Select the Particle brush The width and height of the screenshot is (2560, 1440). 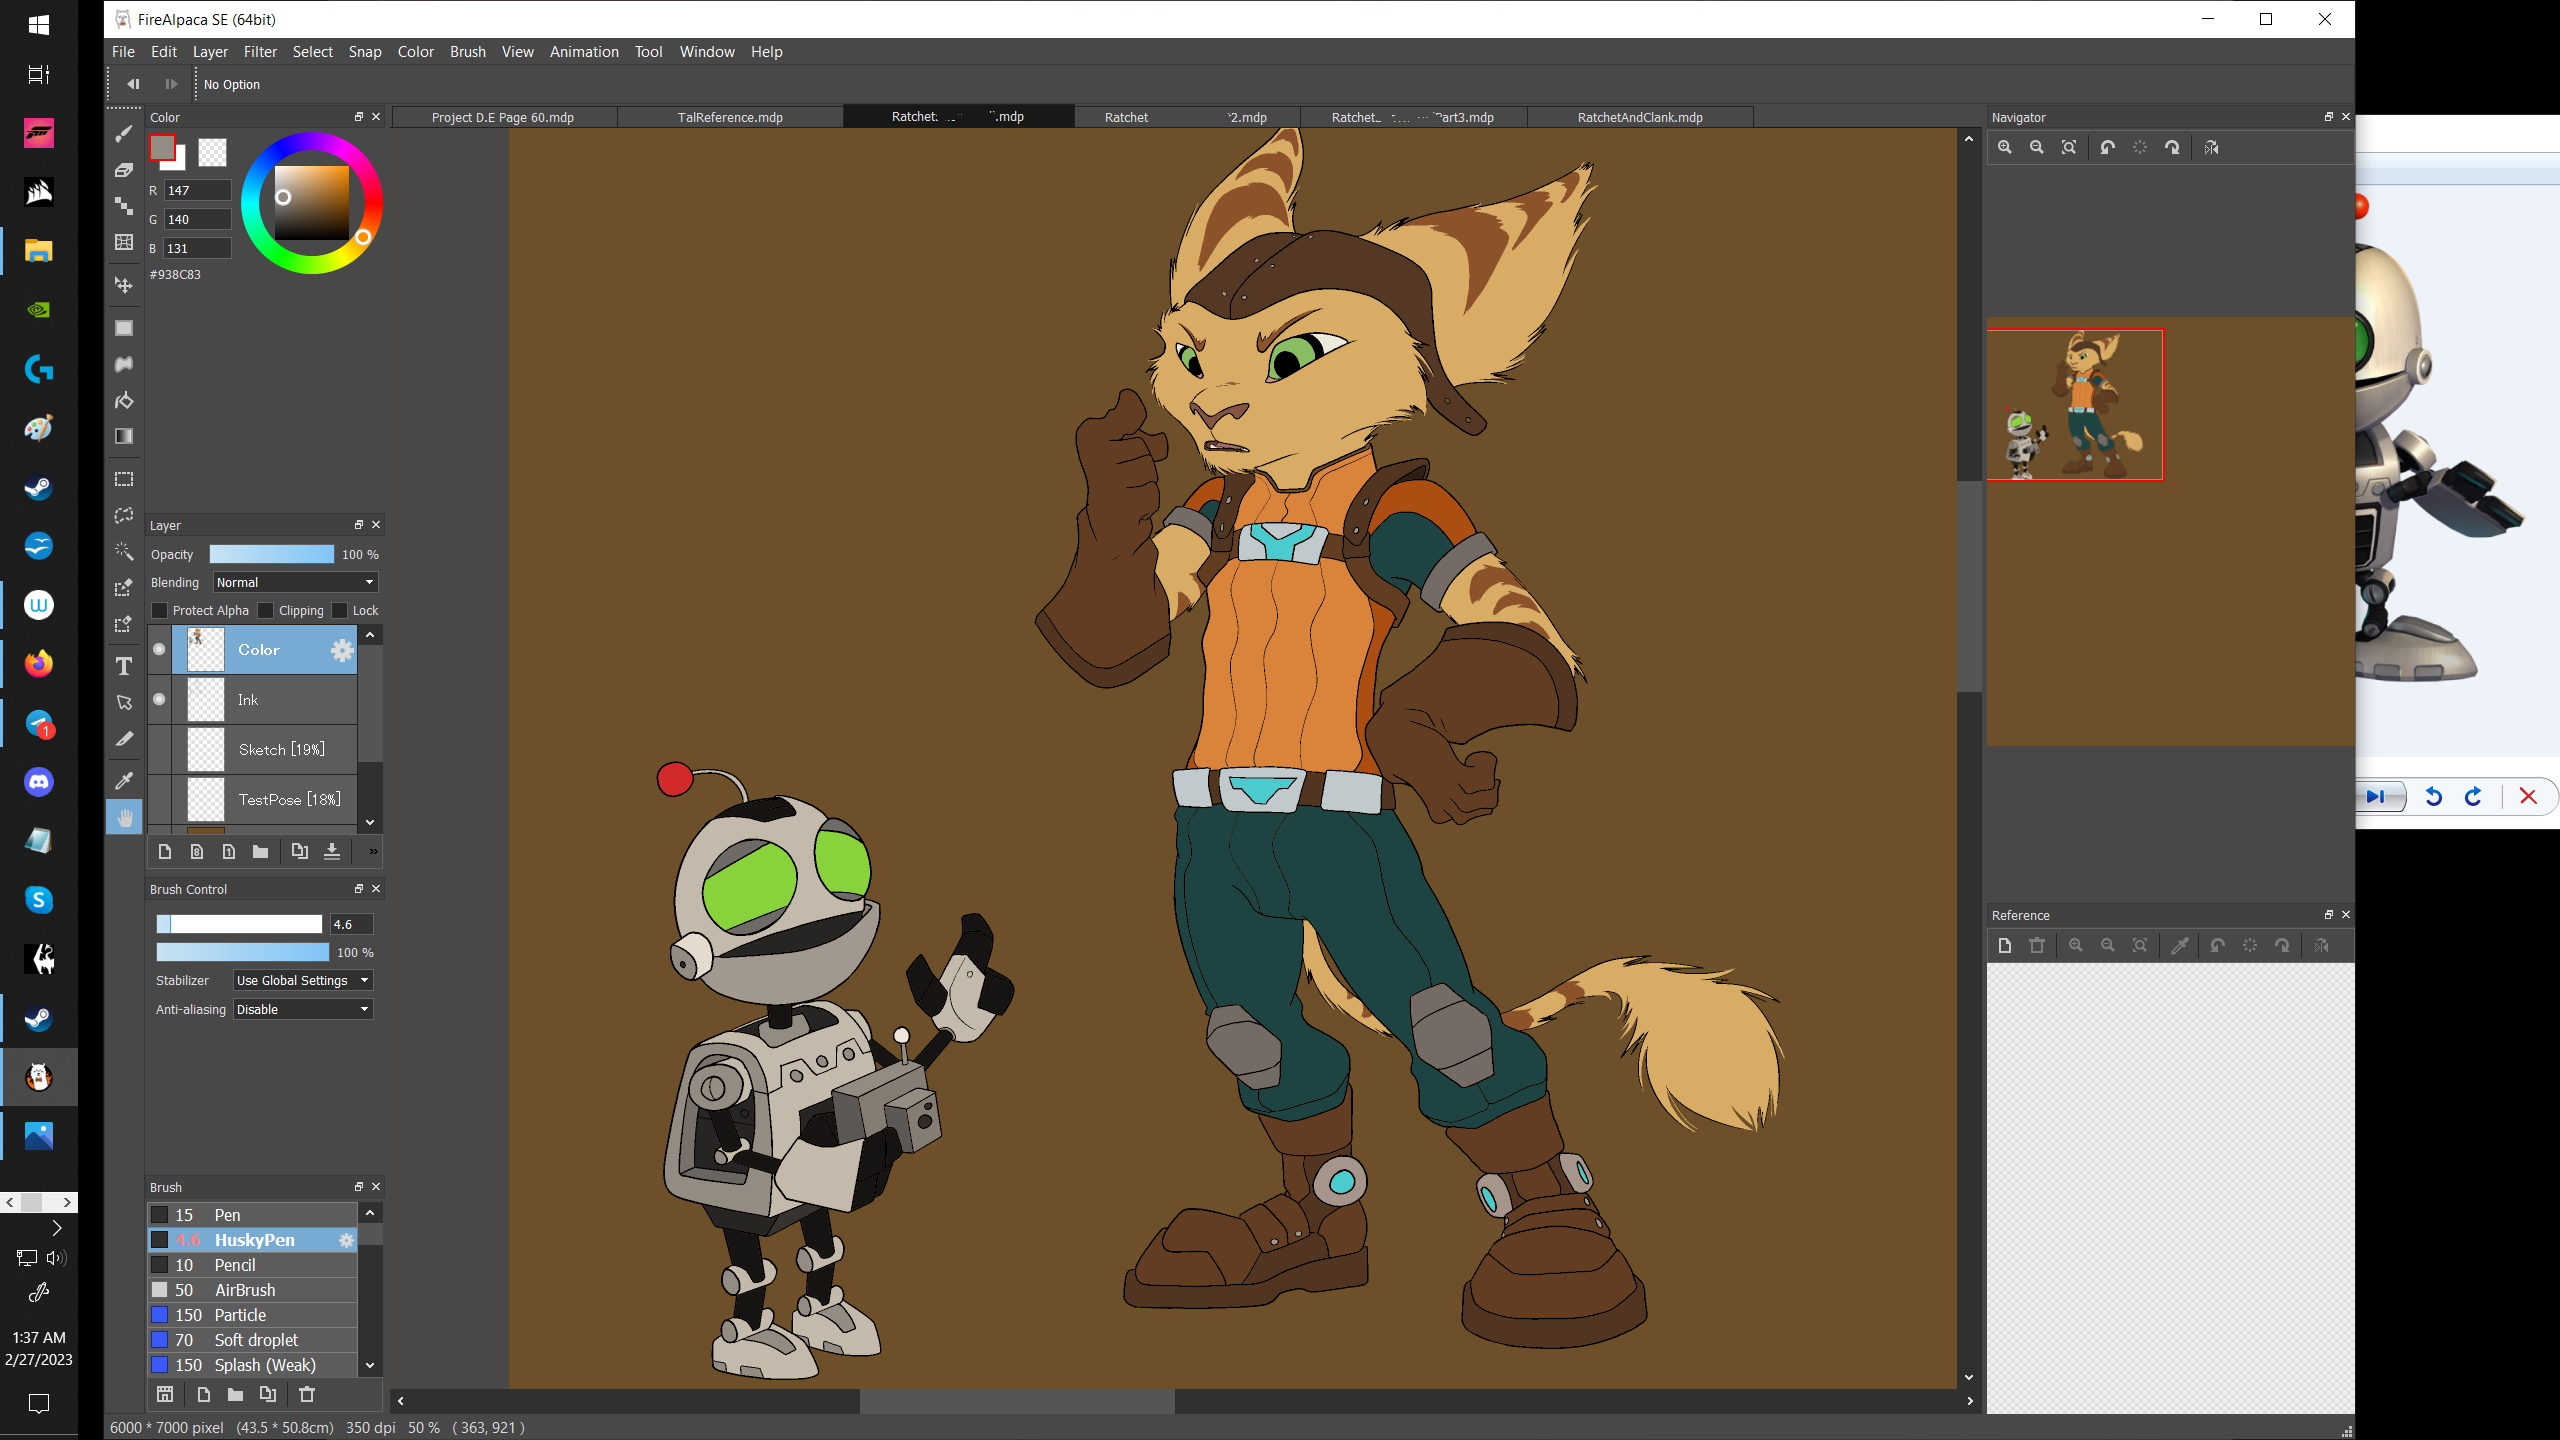point(253,1315)
